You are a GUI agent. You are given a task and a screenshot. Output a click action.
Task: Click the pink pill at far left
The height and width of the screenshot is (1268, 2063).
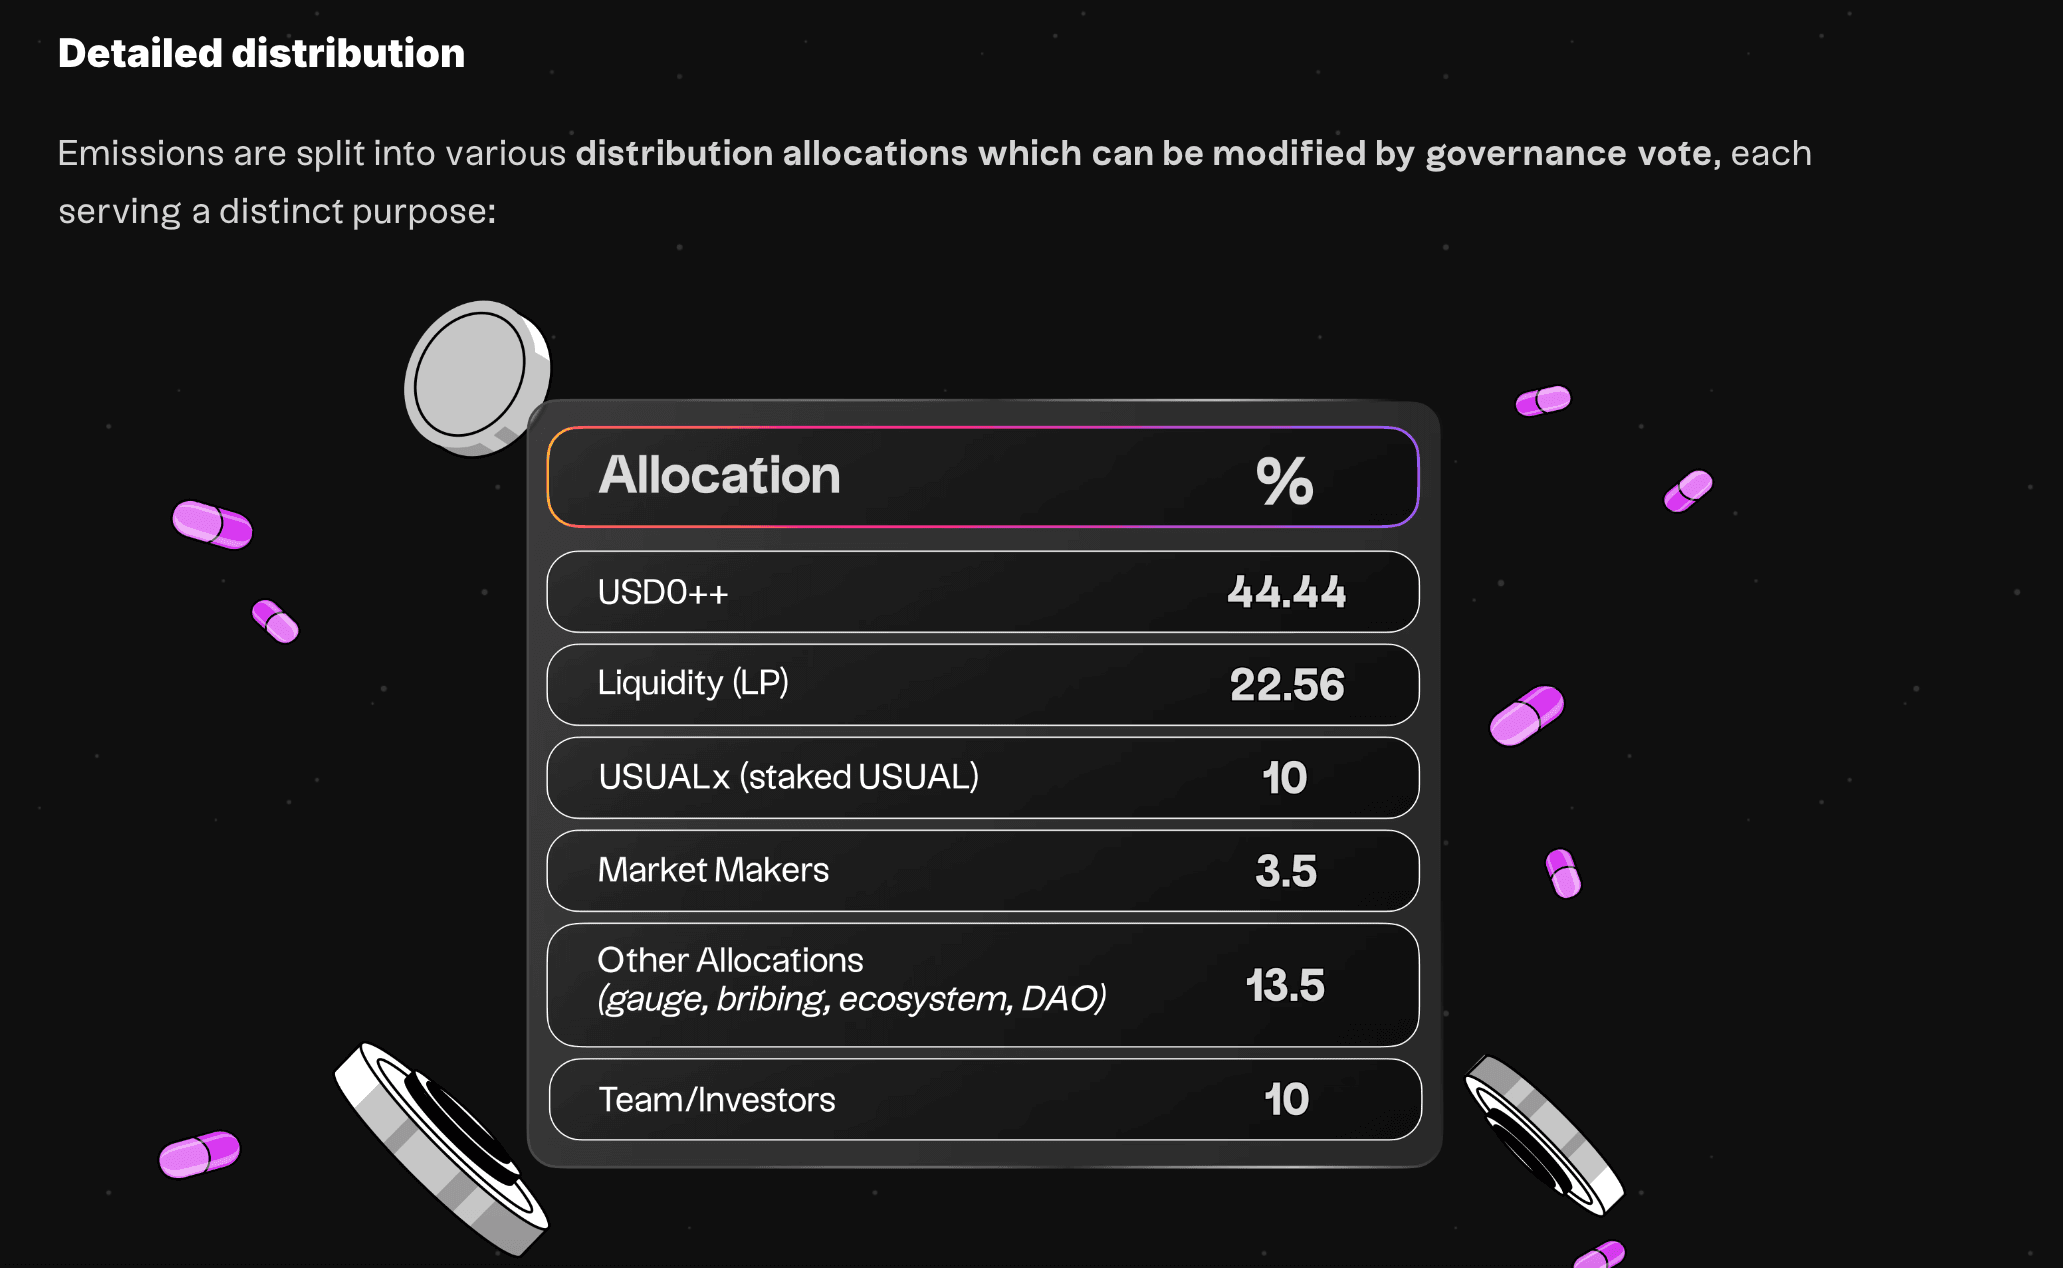tap(212, 525)
